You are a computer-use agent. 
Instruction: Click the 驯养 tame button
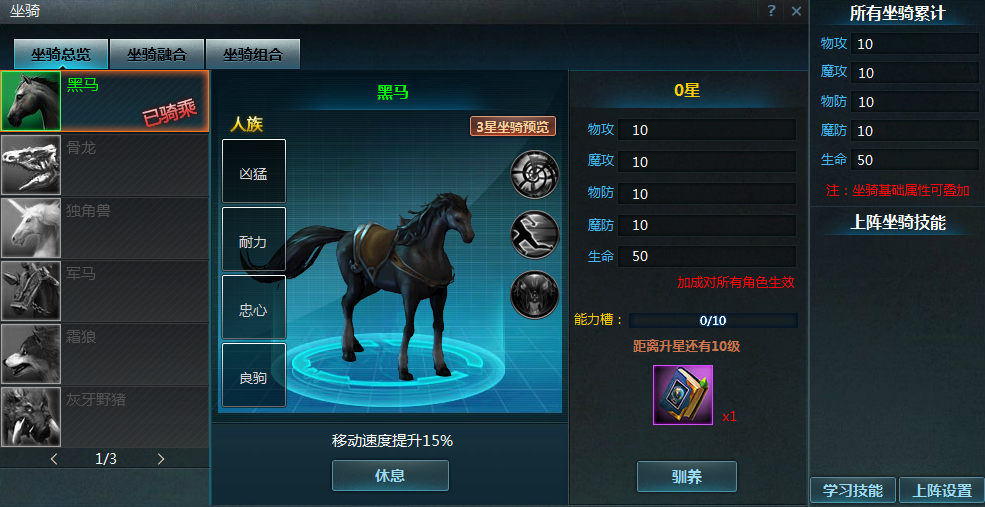pos(687,476)
